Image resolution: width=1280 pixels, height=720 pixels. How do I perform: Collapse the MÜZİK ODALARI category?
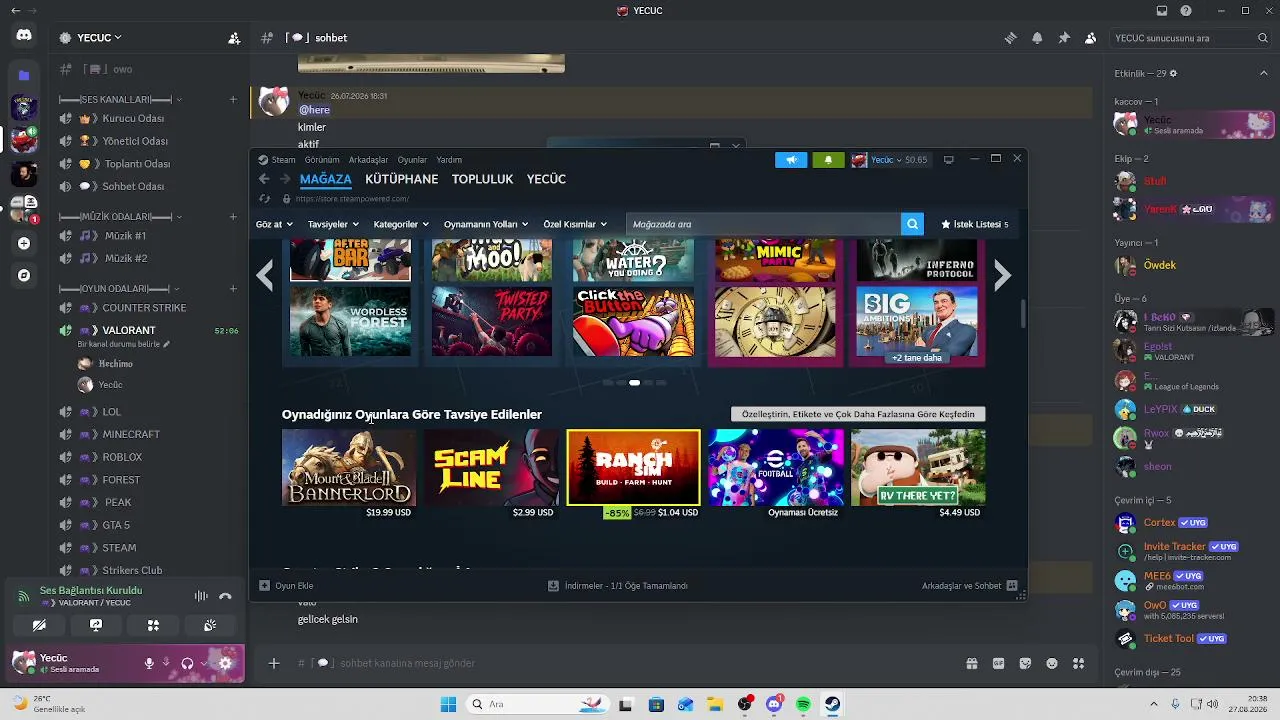(120, 216)
